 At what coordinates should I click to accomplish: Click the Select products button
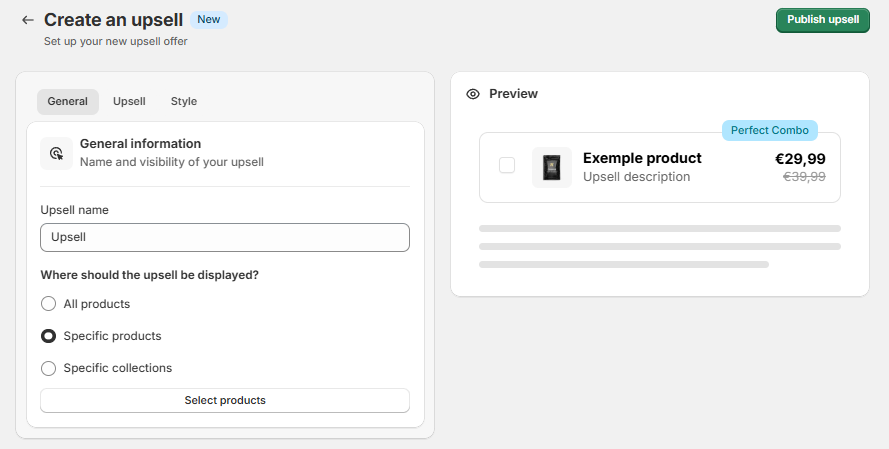225,400
